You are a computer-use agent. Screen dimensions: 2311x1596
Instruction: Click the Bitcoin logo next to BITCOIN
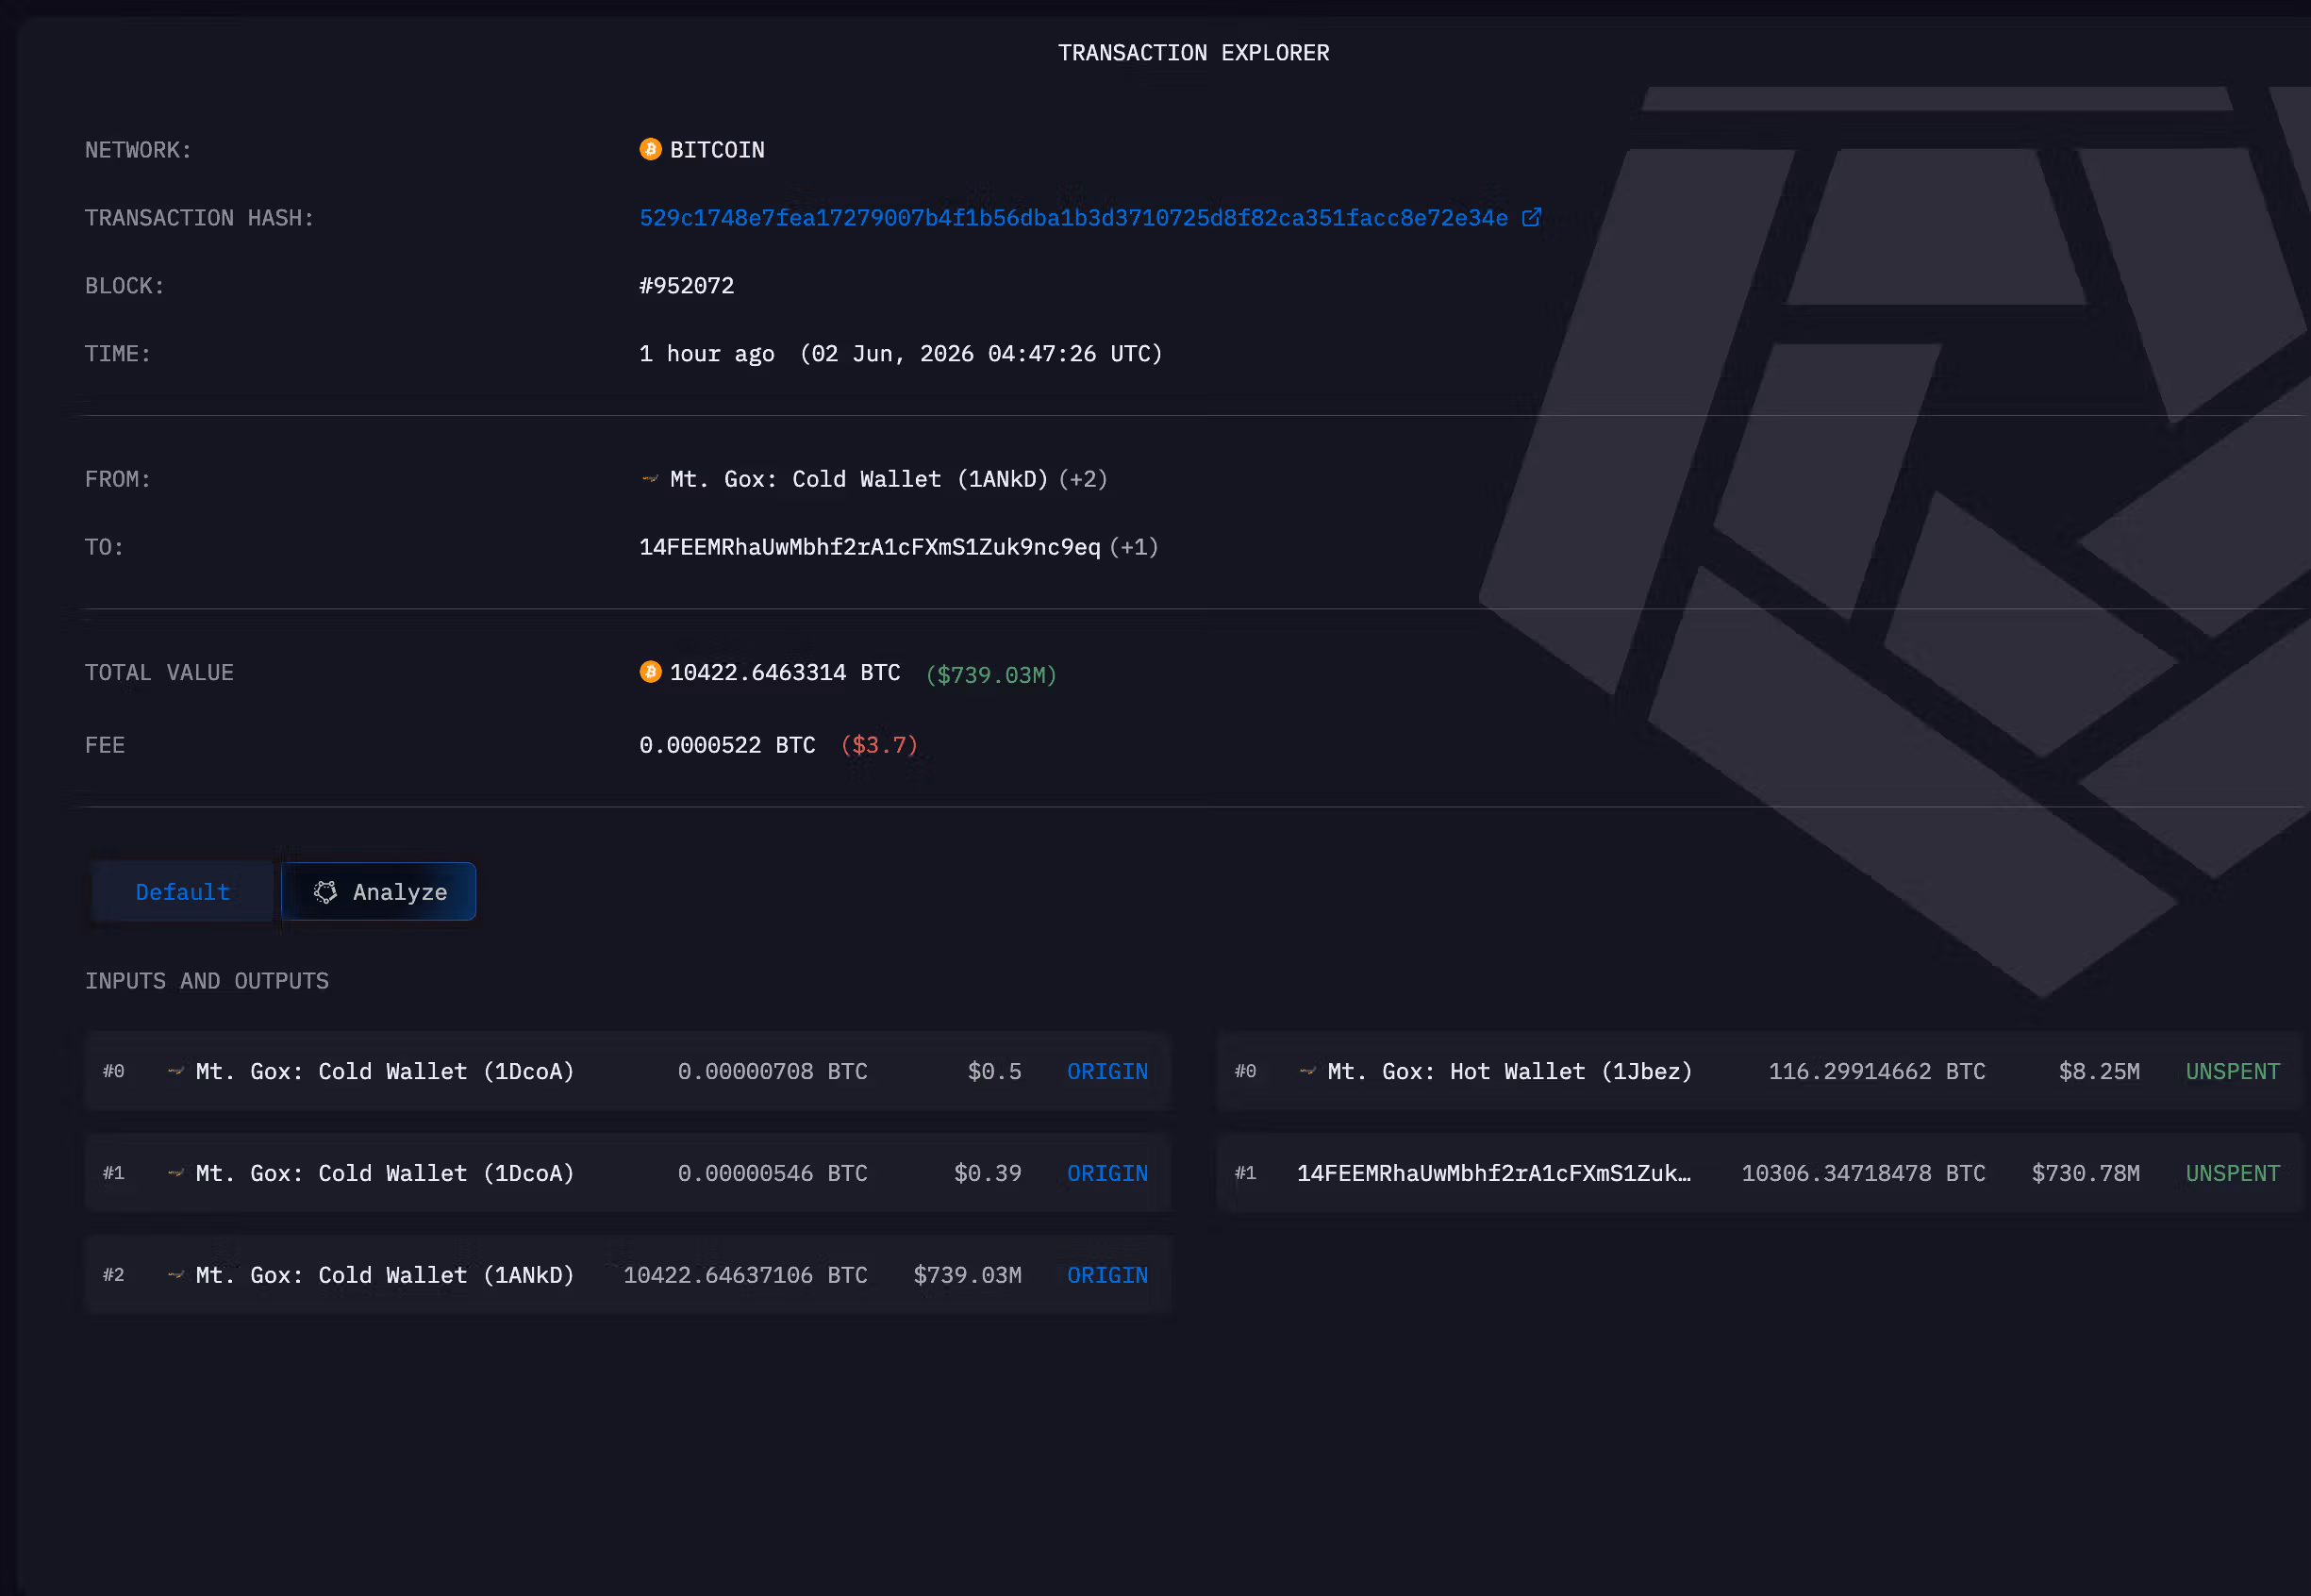(x=650, y=149)
